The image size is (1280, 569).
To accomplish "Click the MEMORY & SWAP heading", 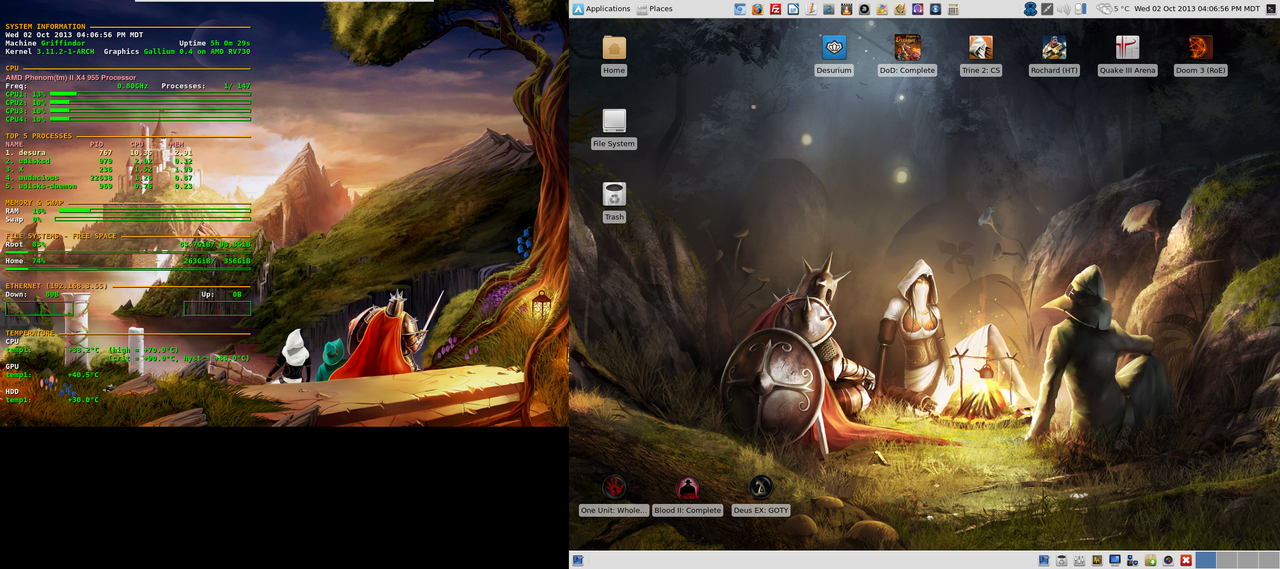I will pos(34,203).
